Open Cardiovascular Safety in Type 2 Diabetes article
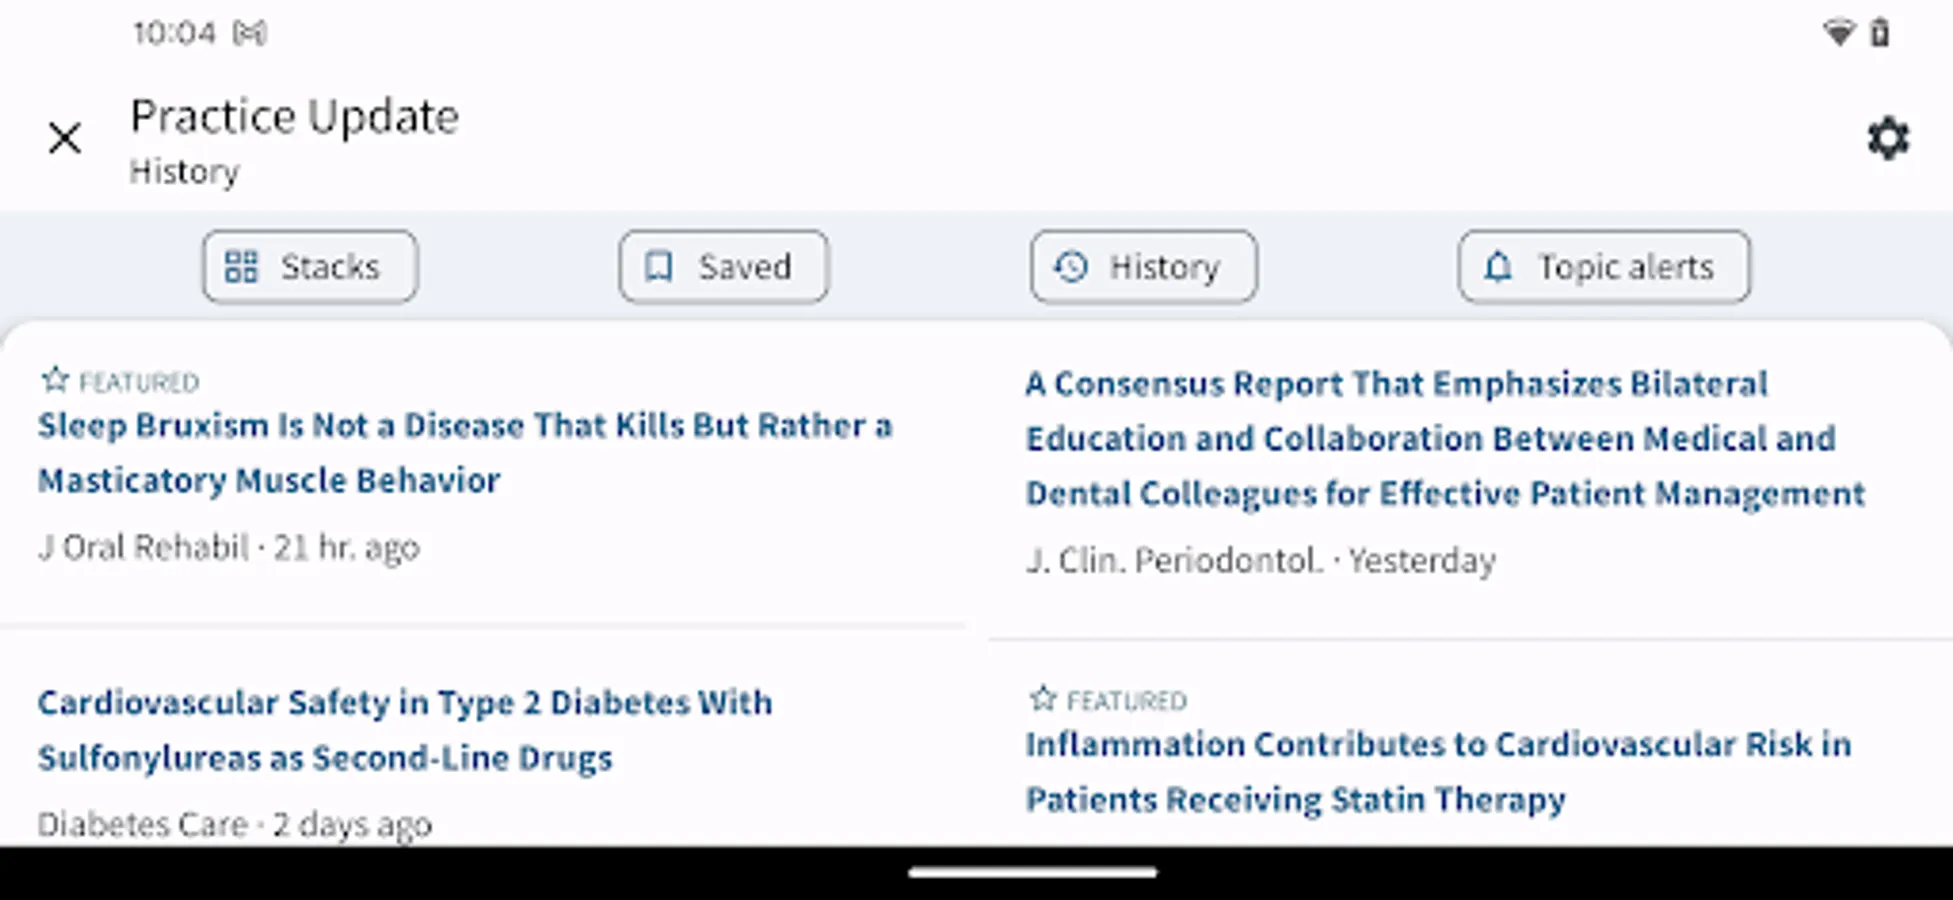The image size is (1953, 900). [404, 730]
